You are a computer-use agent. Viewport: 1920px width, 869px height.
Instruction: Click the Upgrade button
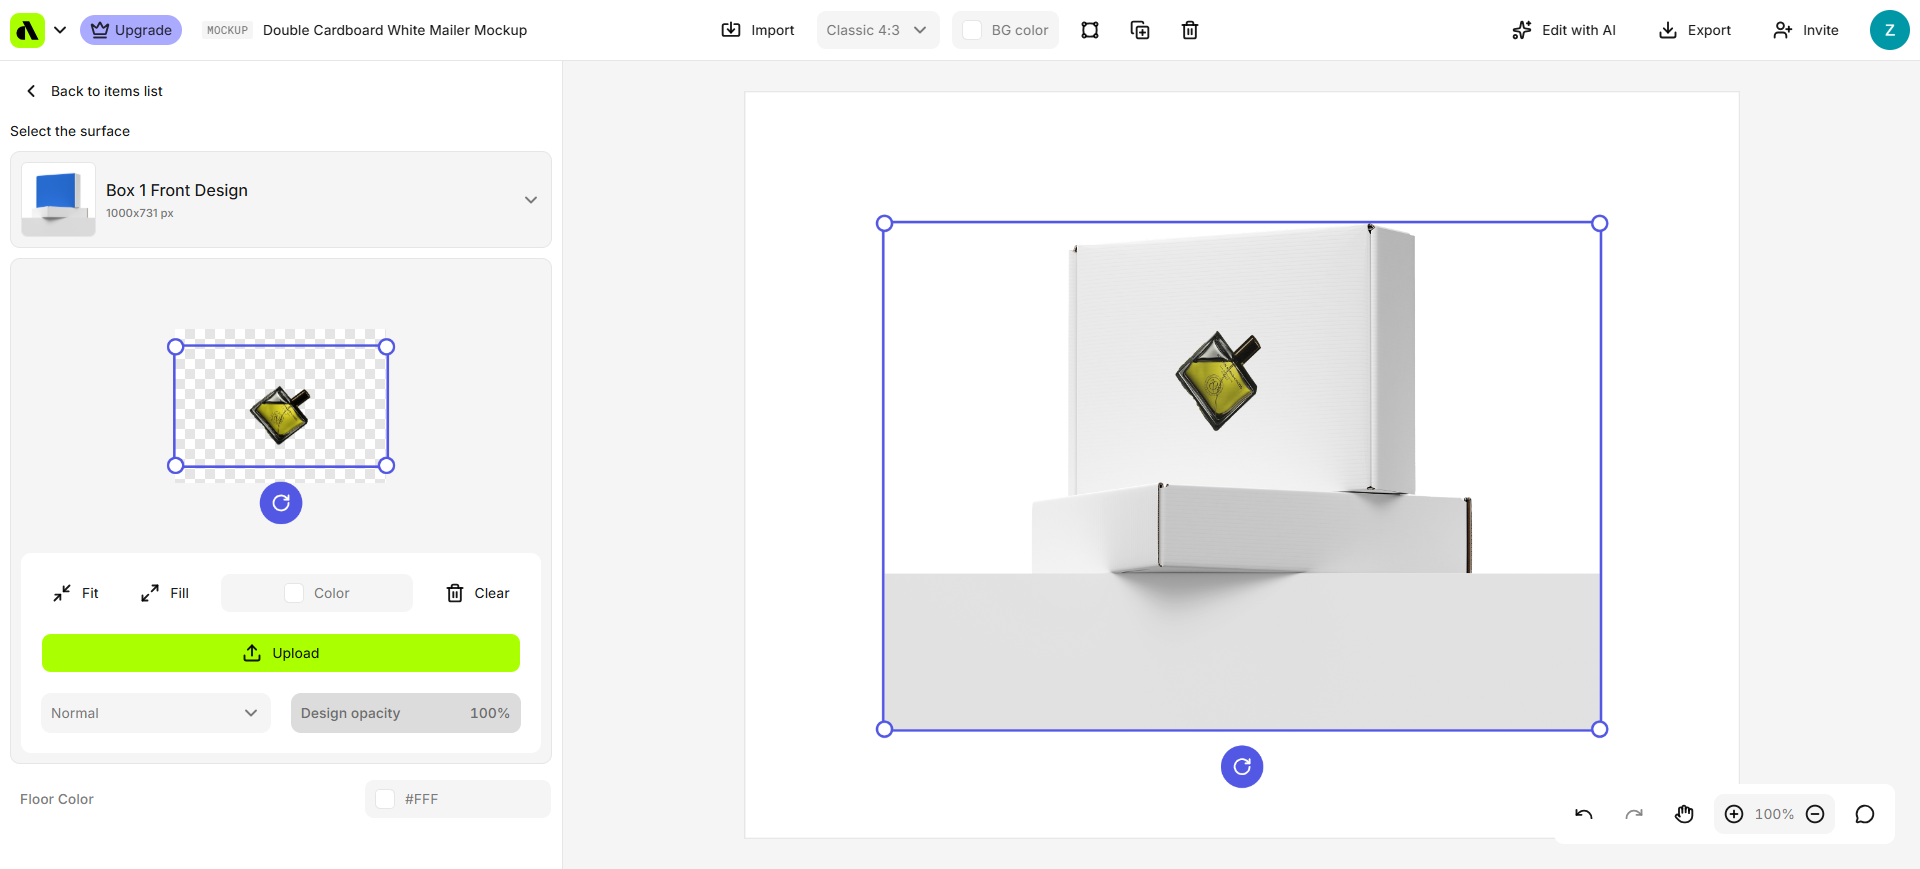tap(131, 30)
